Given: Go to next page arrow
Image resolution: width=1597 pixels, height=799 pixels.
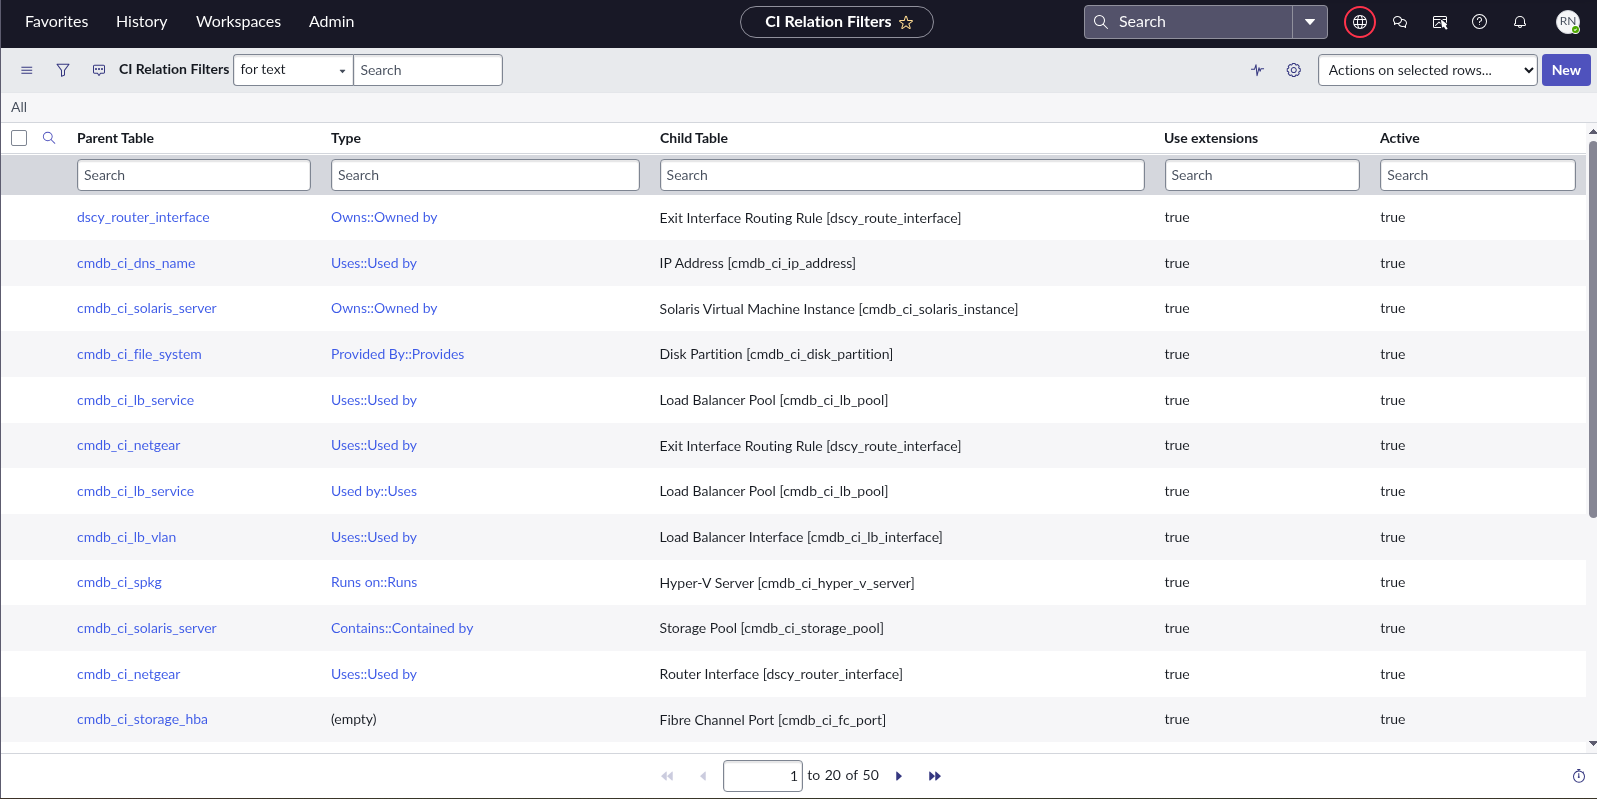Looking at the screenshot, I should pyautogui.click(x=899, y=776).
